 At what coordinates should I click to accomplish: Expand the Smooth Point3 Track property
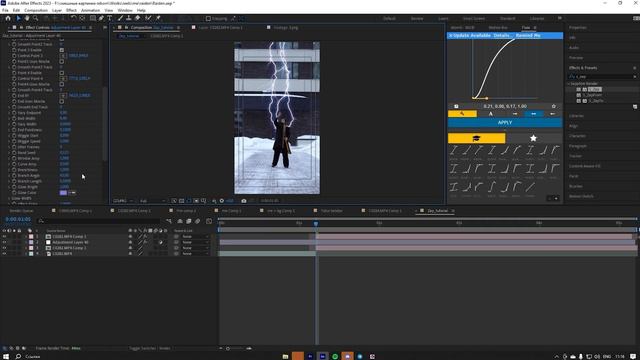point(9,67)
